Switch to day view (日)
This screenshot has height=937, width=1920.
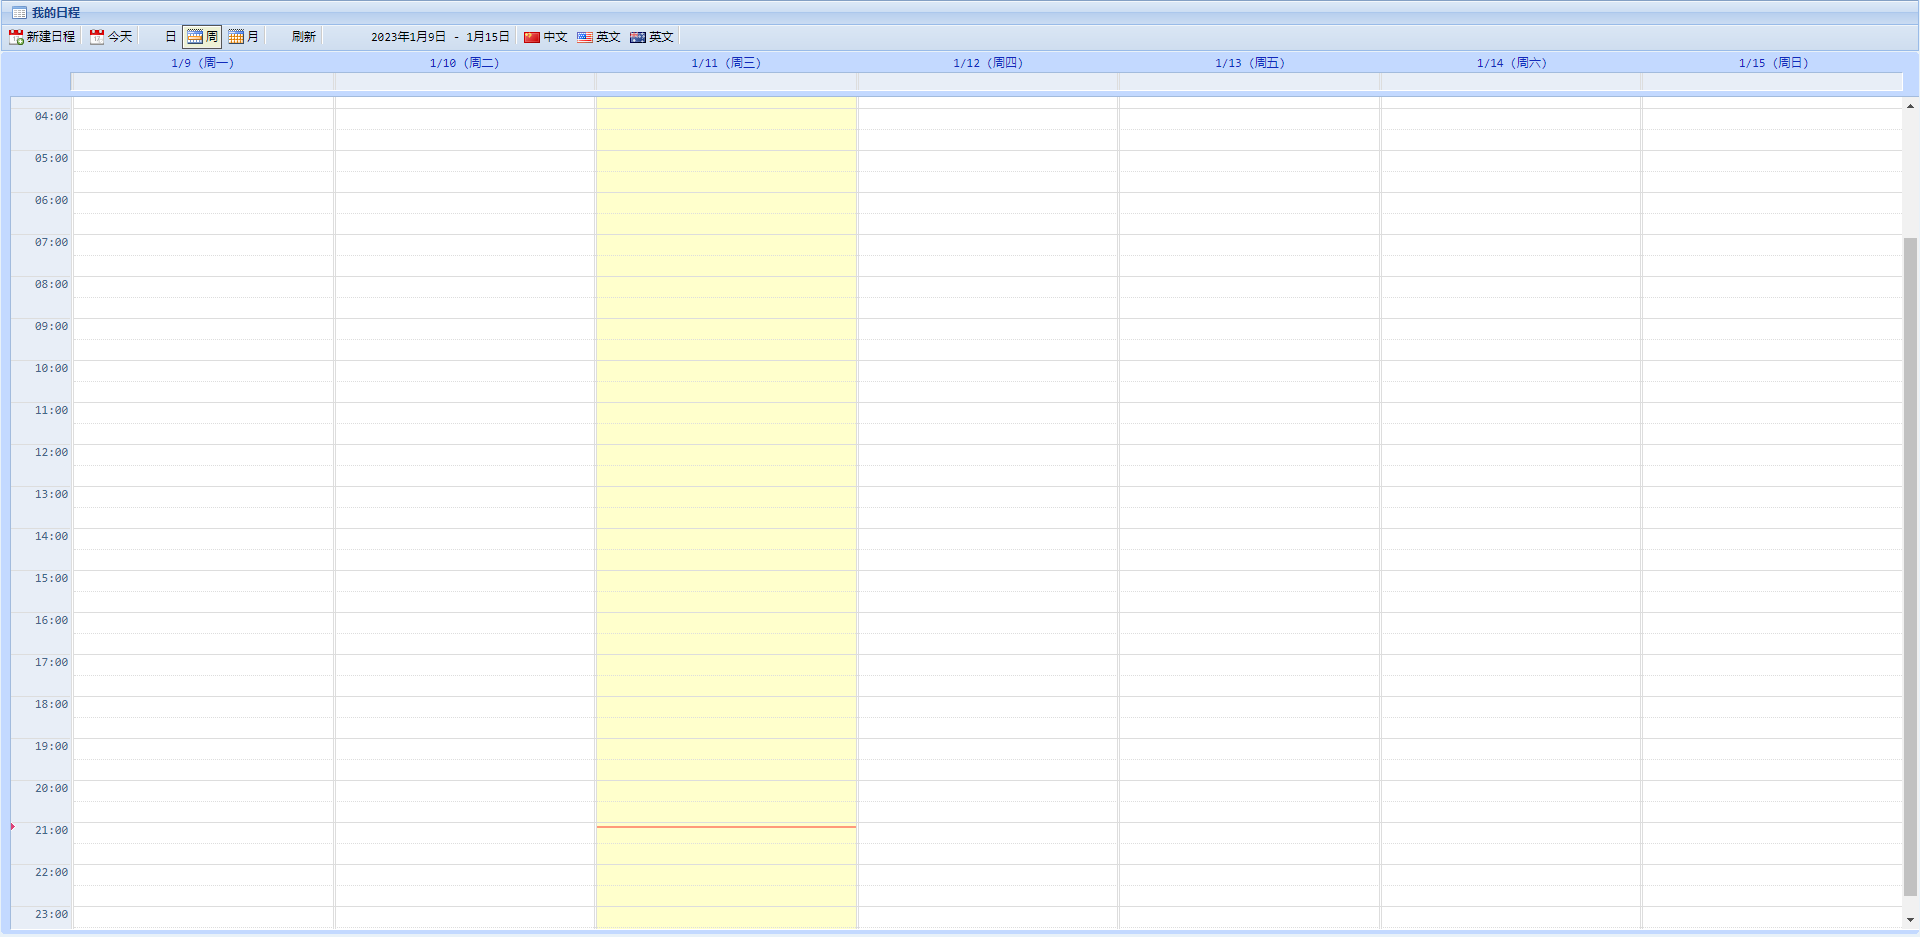pos(170,37)
